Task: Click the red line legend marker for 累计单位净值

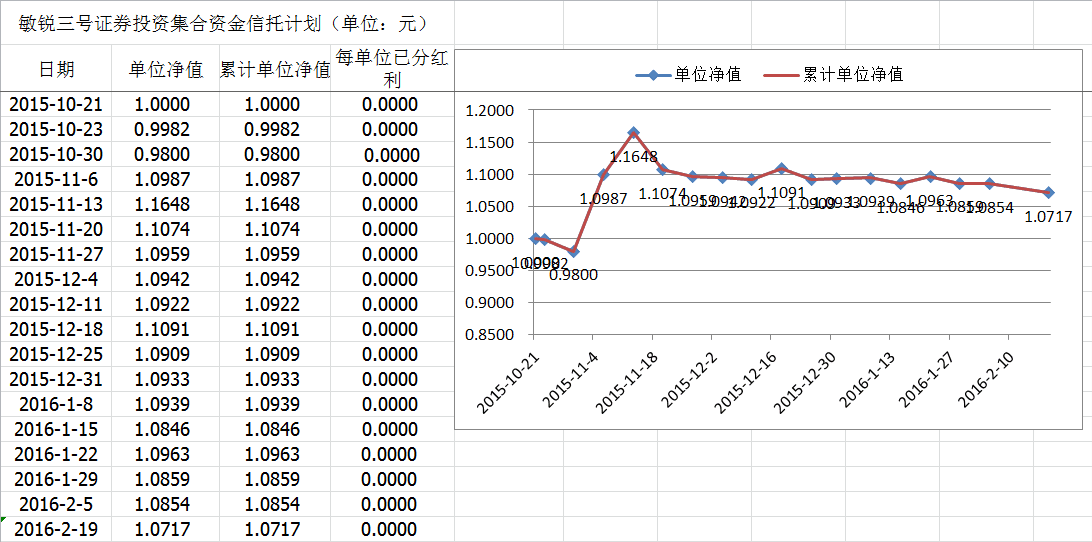Action: tap(781, 75)
